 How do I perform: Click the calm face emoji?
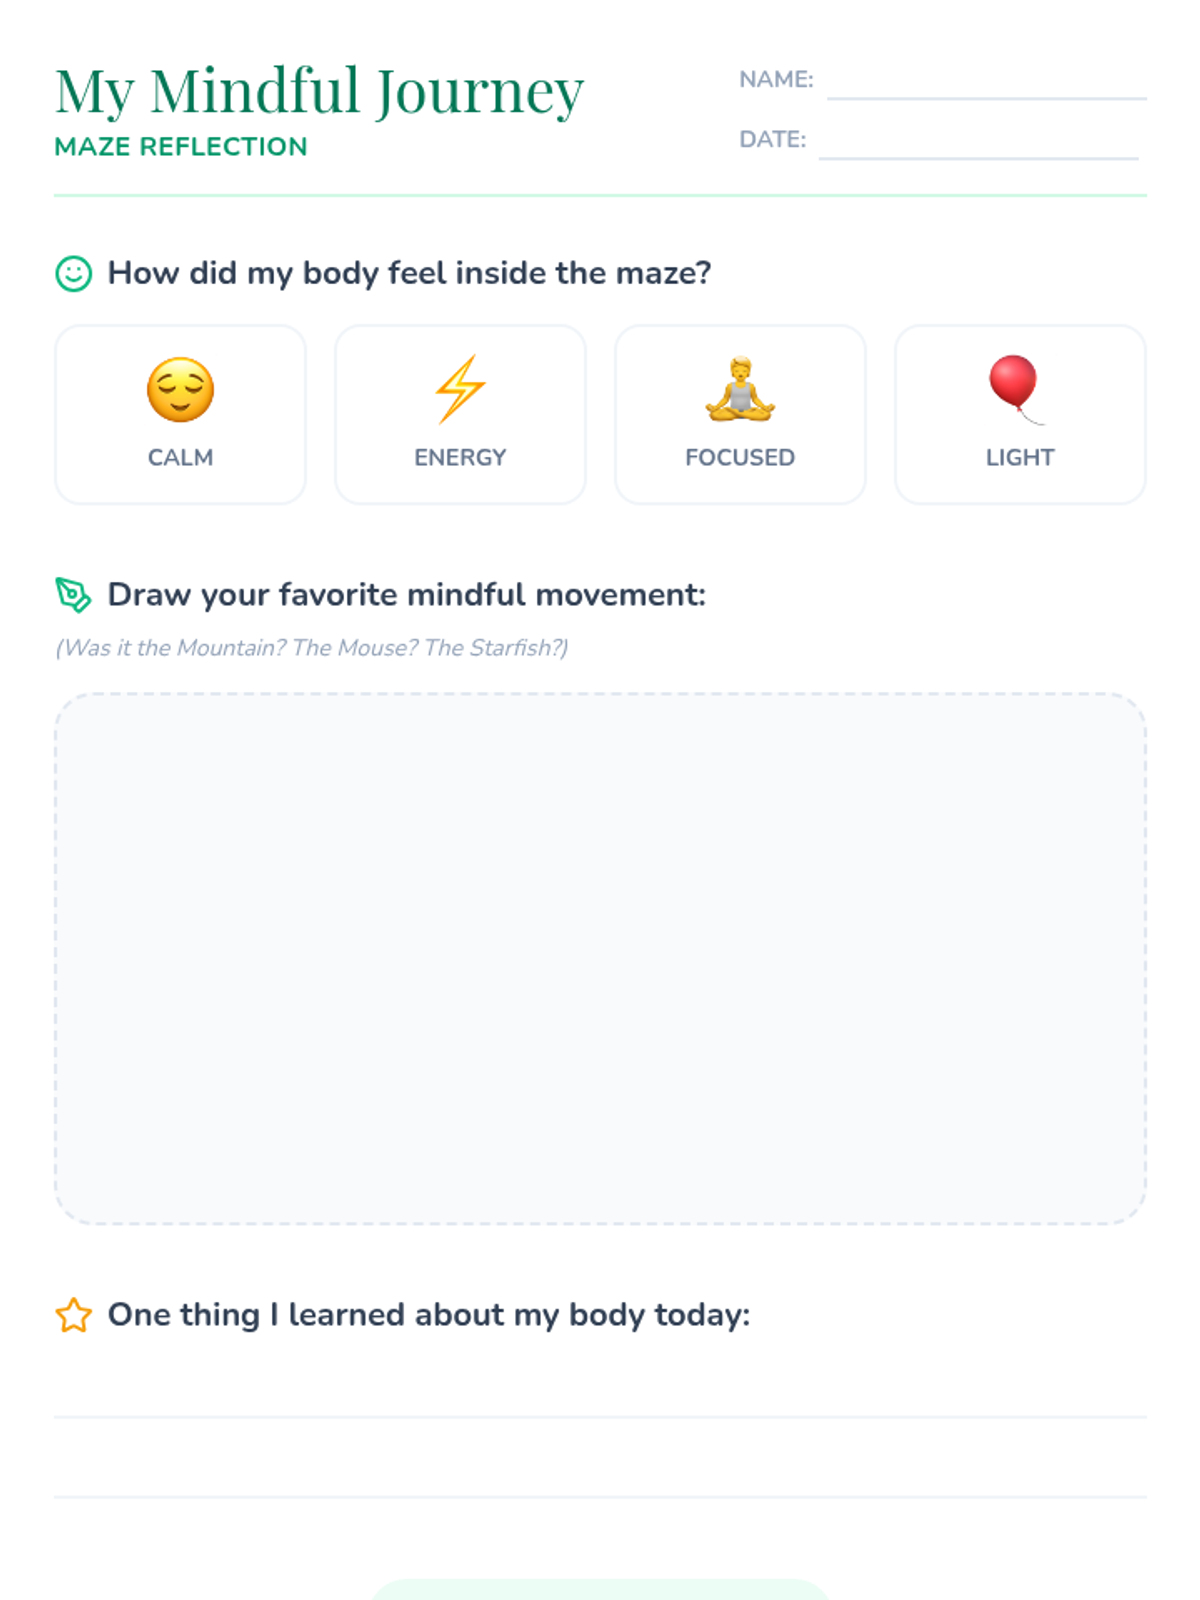(180, 390)
